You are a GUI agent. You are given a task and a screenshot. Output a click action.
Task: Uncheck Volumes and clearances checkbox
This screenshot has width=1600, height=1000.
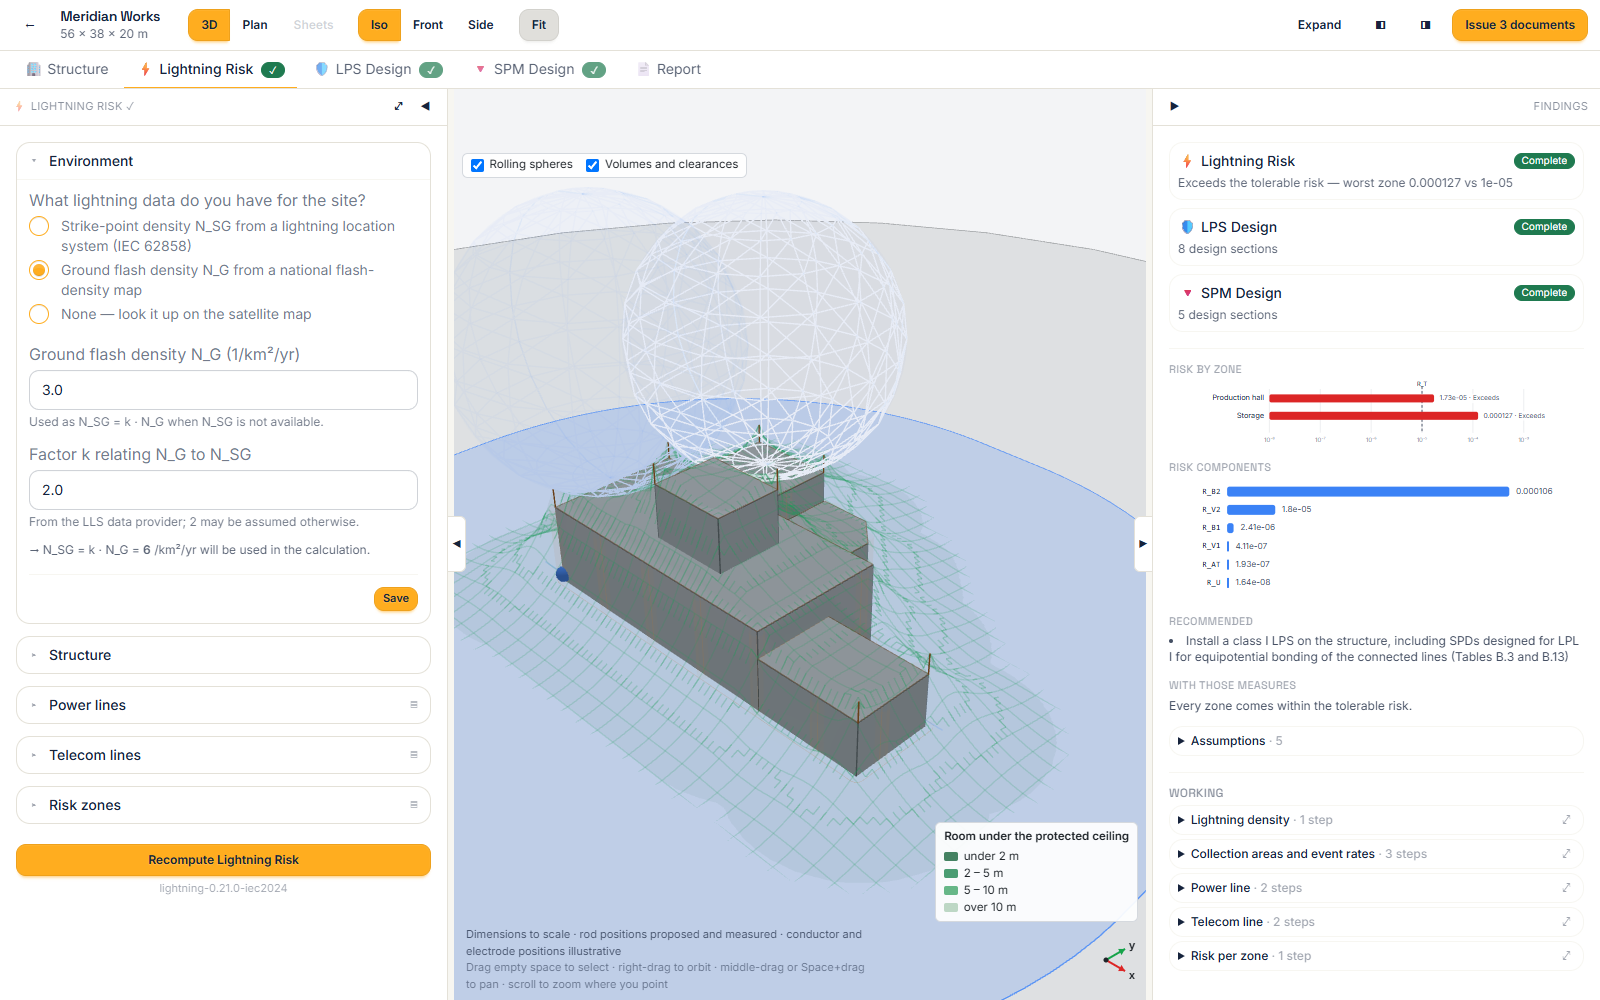coord(593,165)
